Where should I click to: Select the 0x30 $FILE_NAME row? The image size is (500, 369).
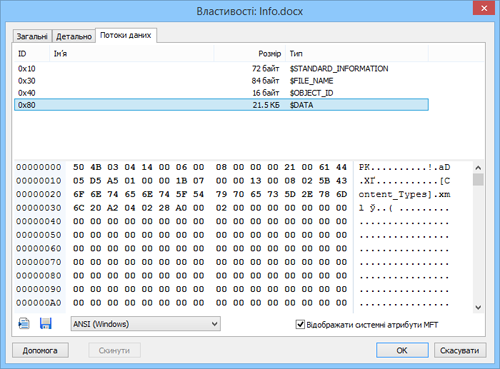(221, 81)
